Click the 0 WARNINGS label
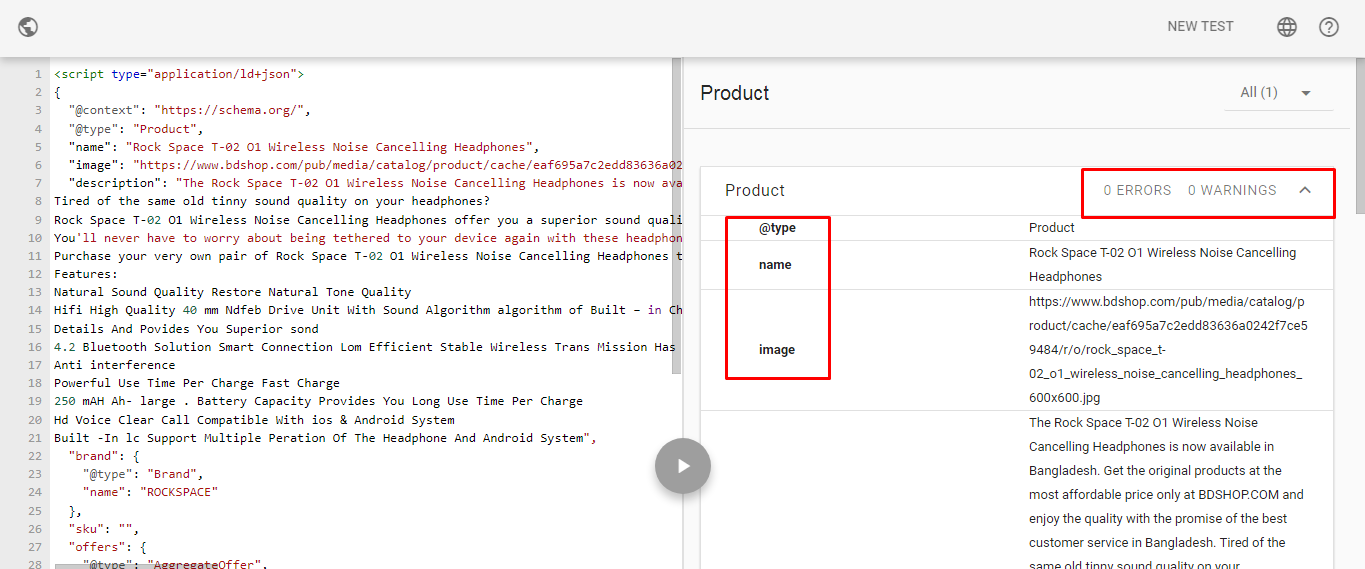The width and height of the screenshot is (1365, 569). pyautogui.click(x=1232, y=190)
